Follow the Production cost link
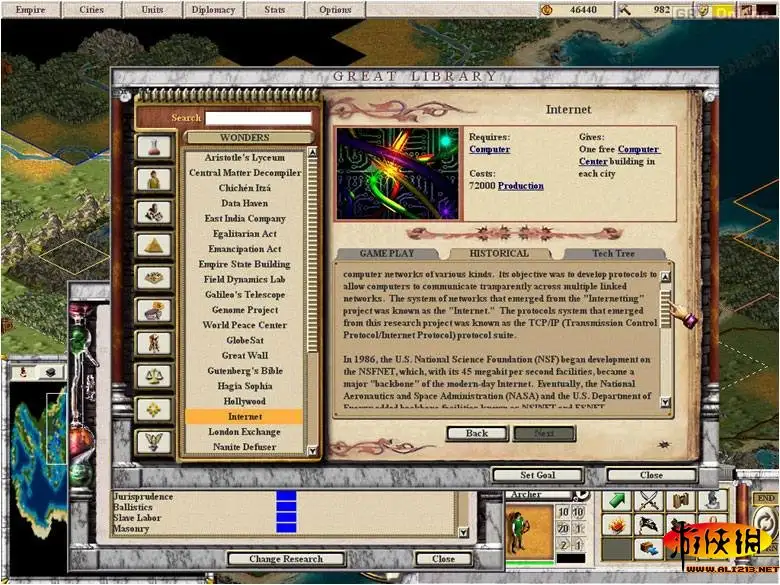Screen dimensions: 780x585 (x=521, y=186)
